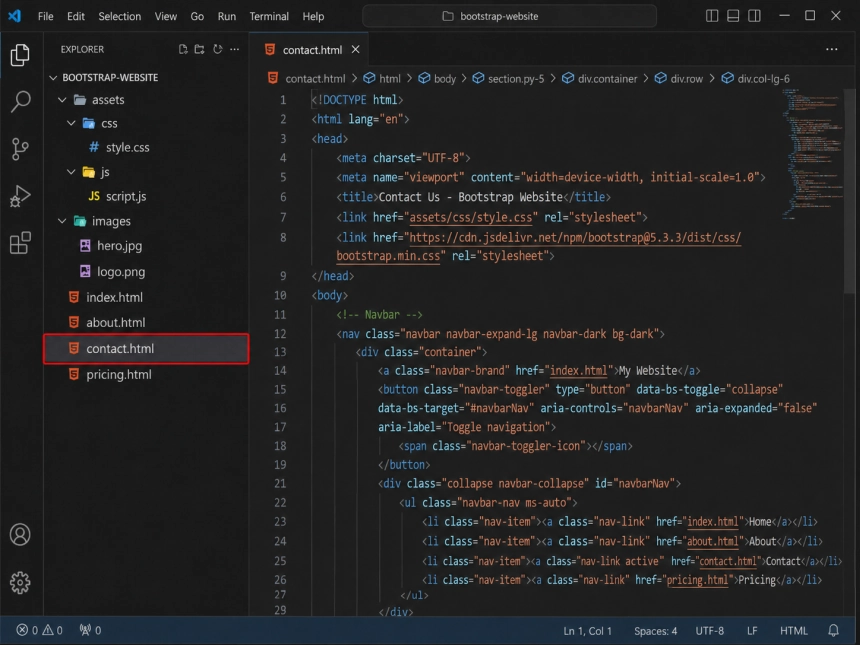Click the index.html link on line 14
This screenshot has width=860, height=645.
579,371
